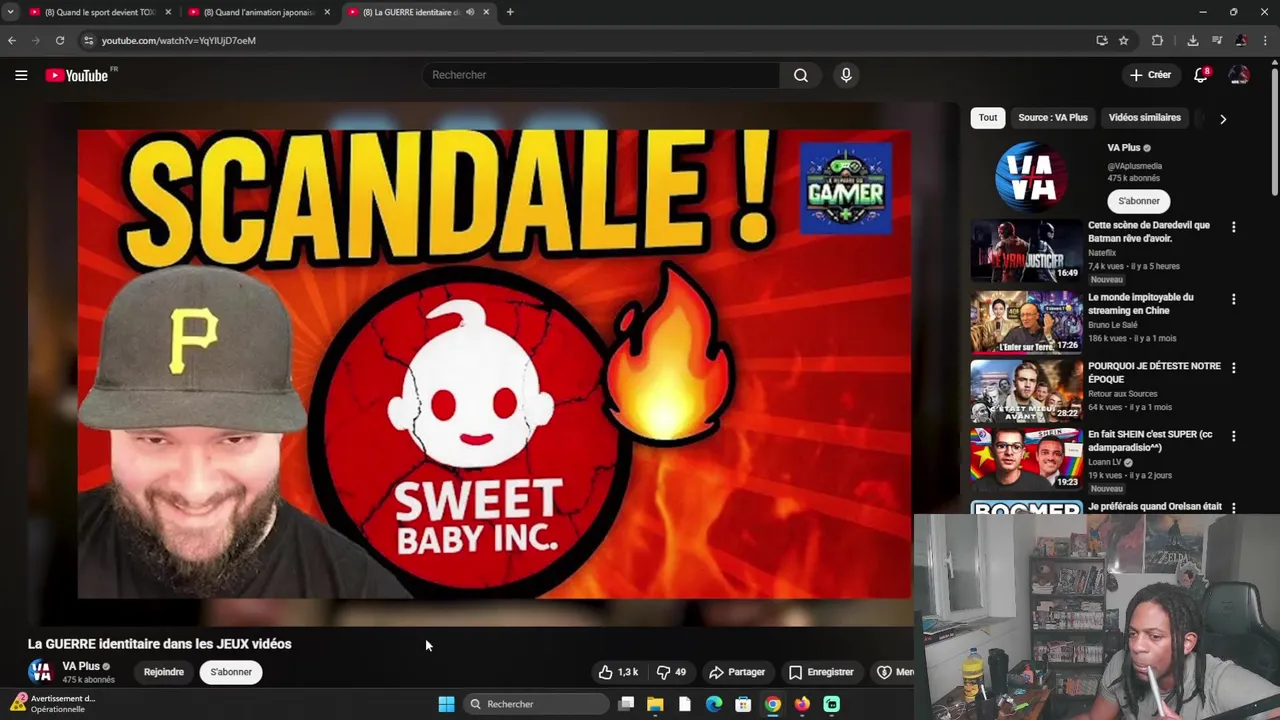Select the 'Tout' filter chip
Viewport: 1280px width, 720px height.
click(x=988, y=118)
